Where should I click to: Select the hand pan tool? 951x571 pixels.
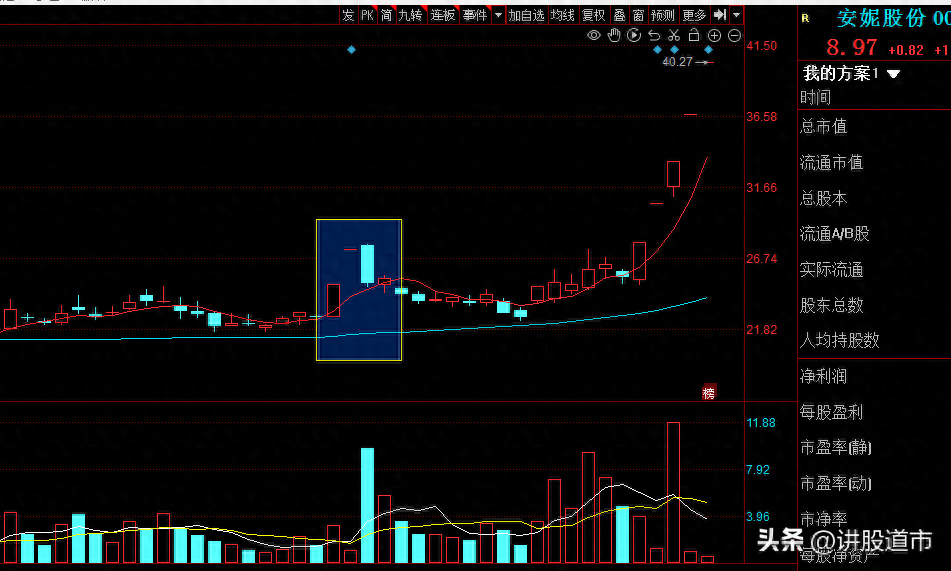(x=614, y=35)
